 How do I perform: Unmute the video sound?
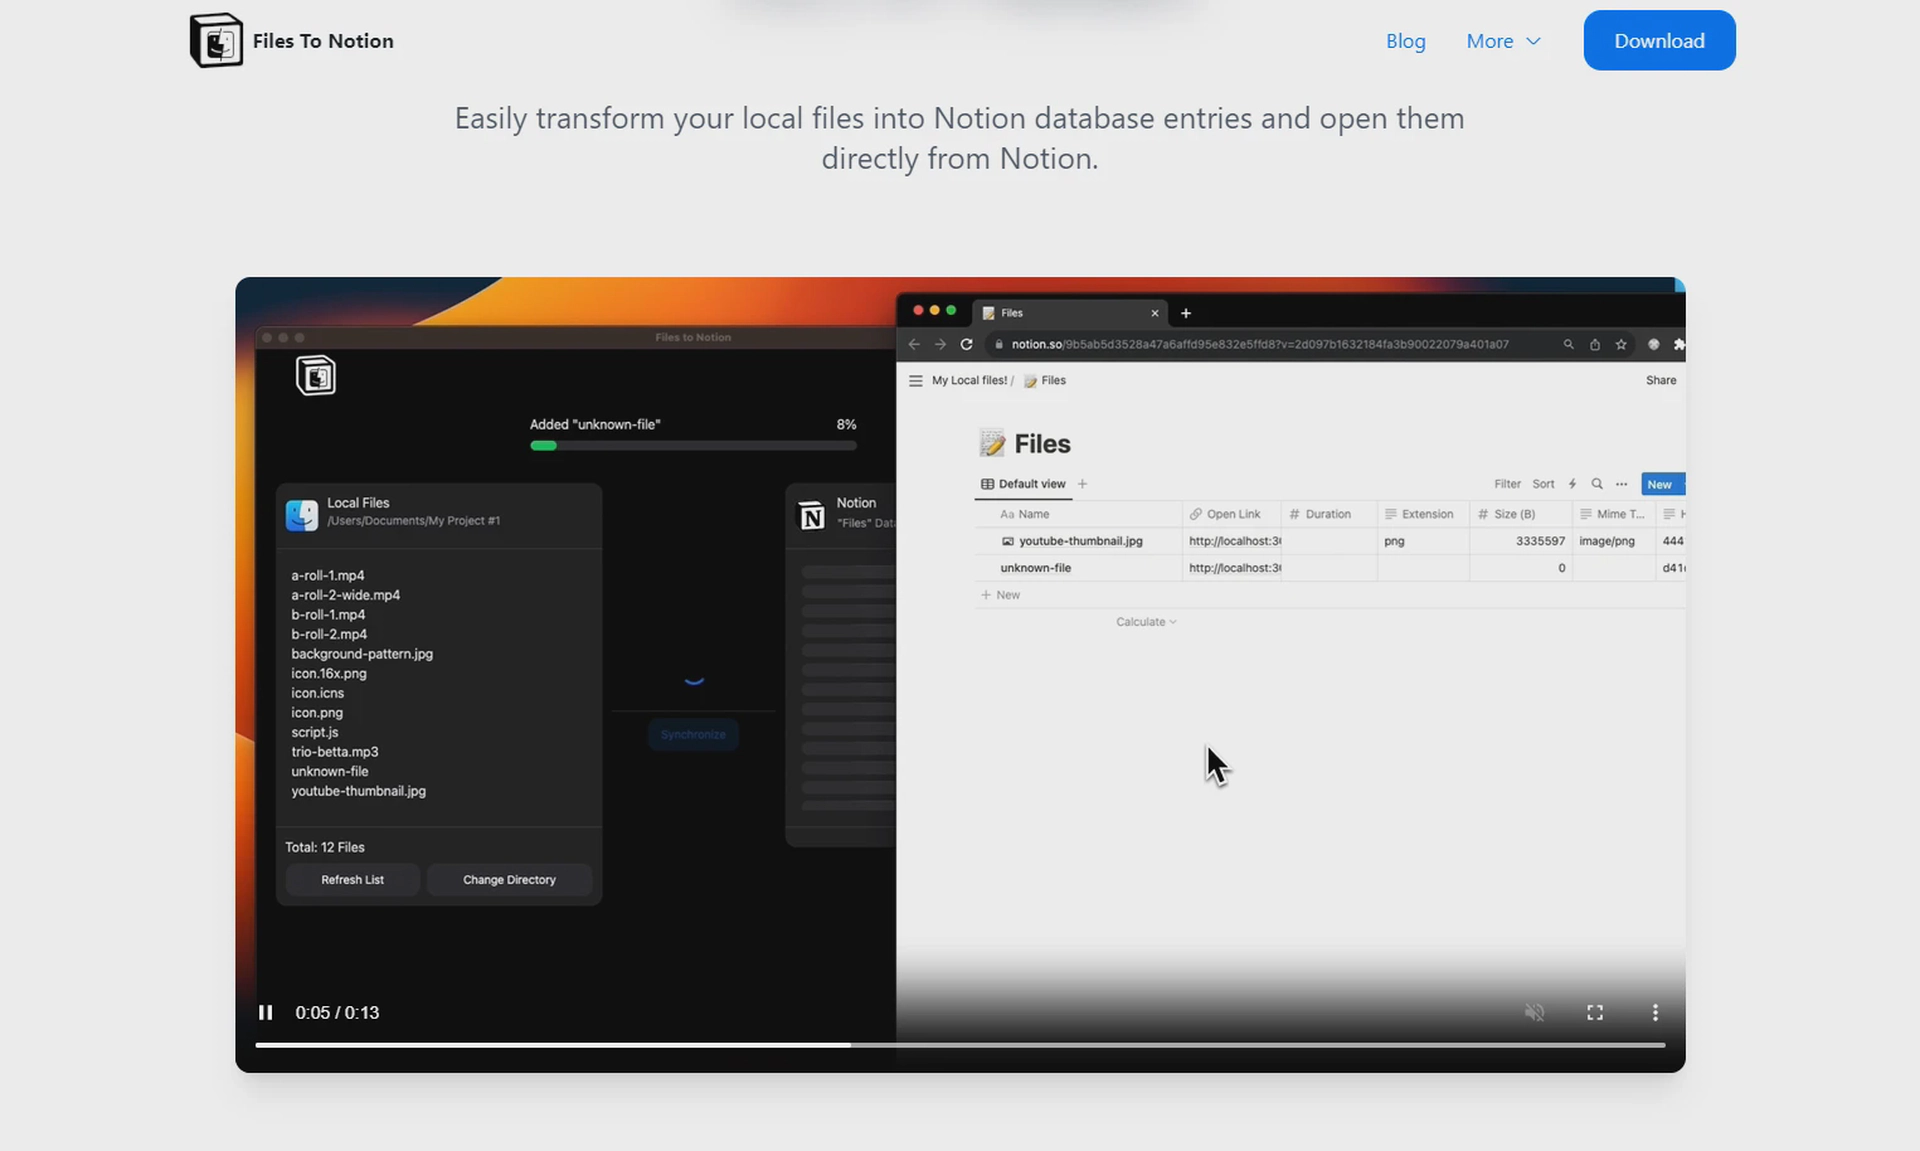point(1534,1012)
